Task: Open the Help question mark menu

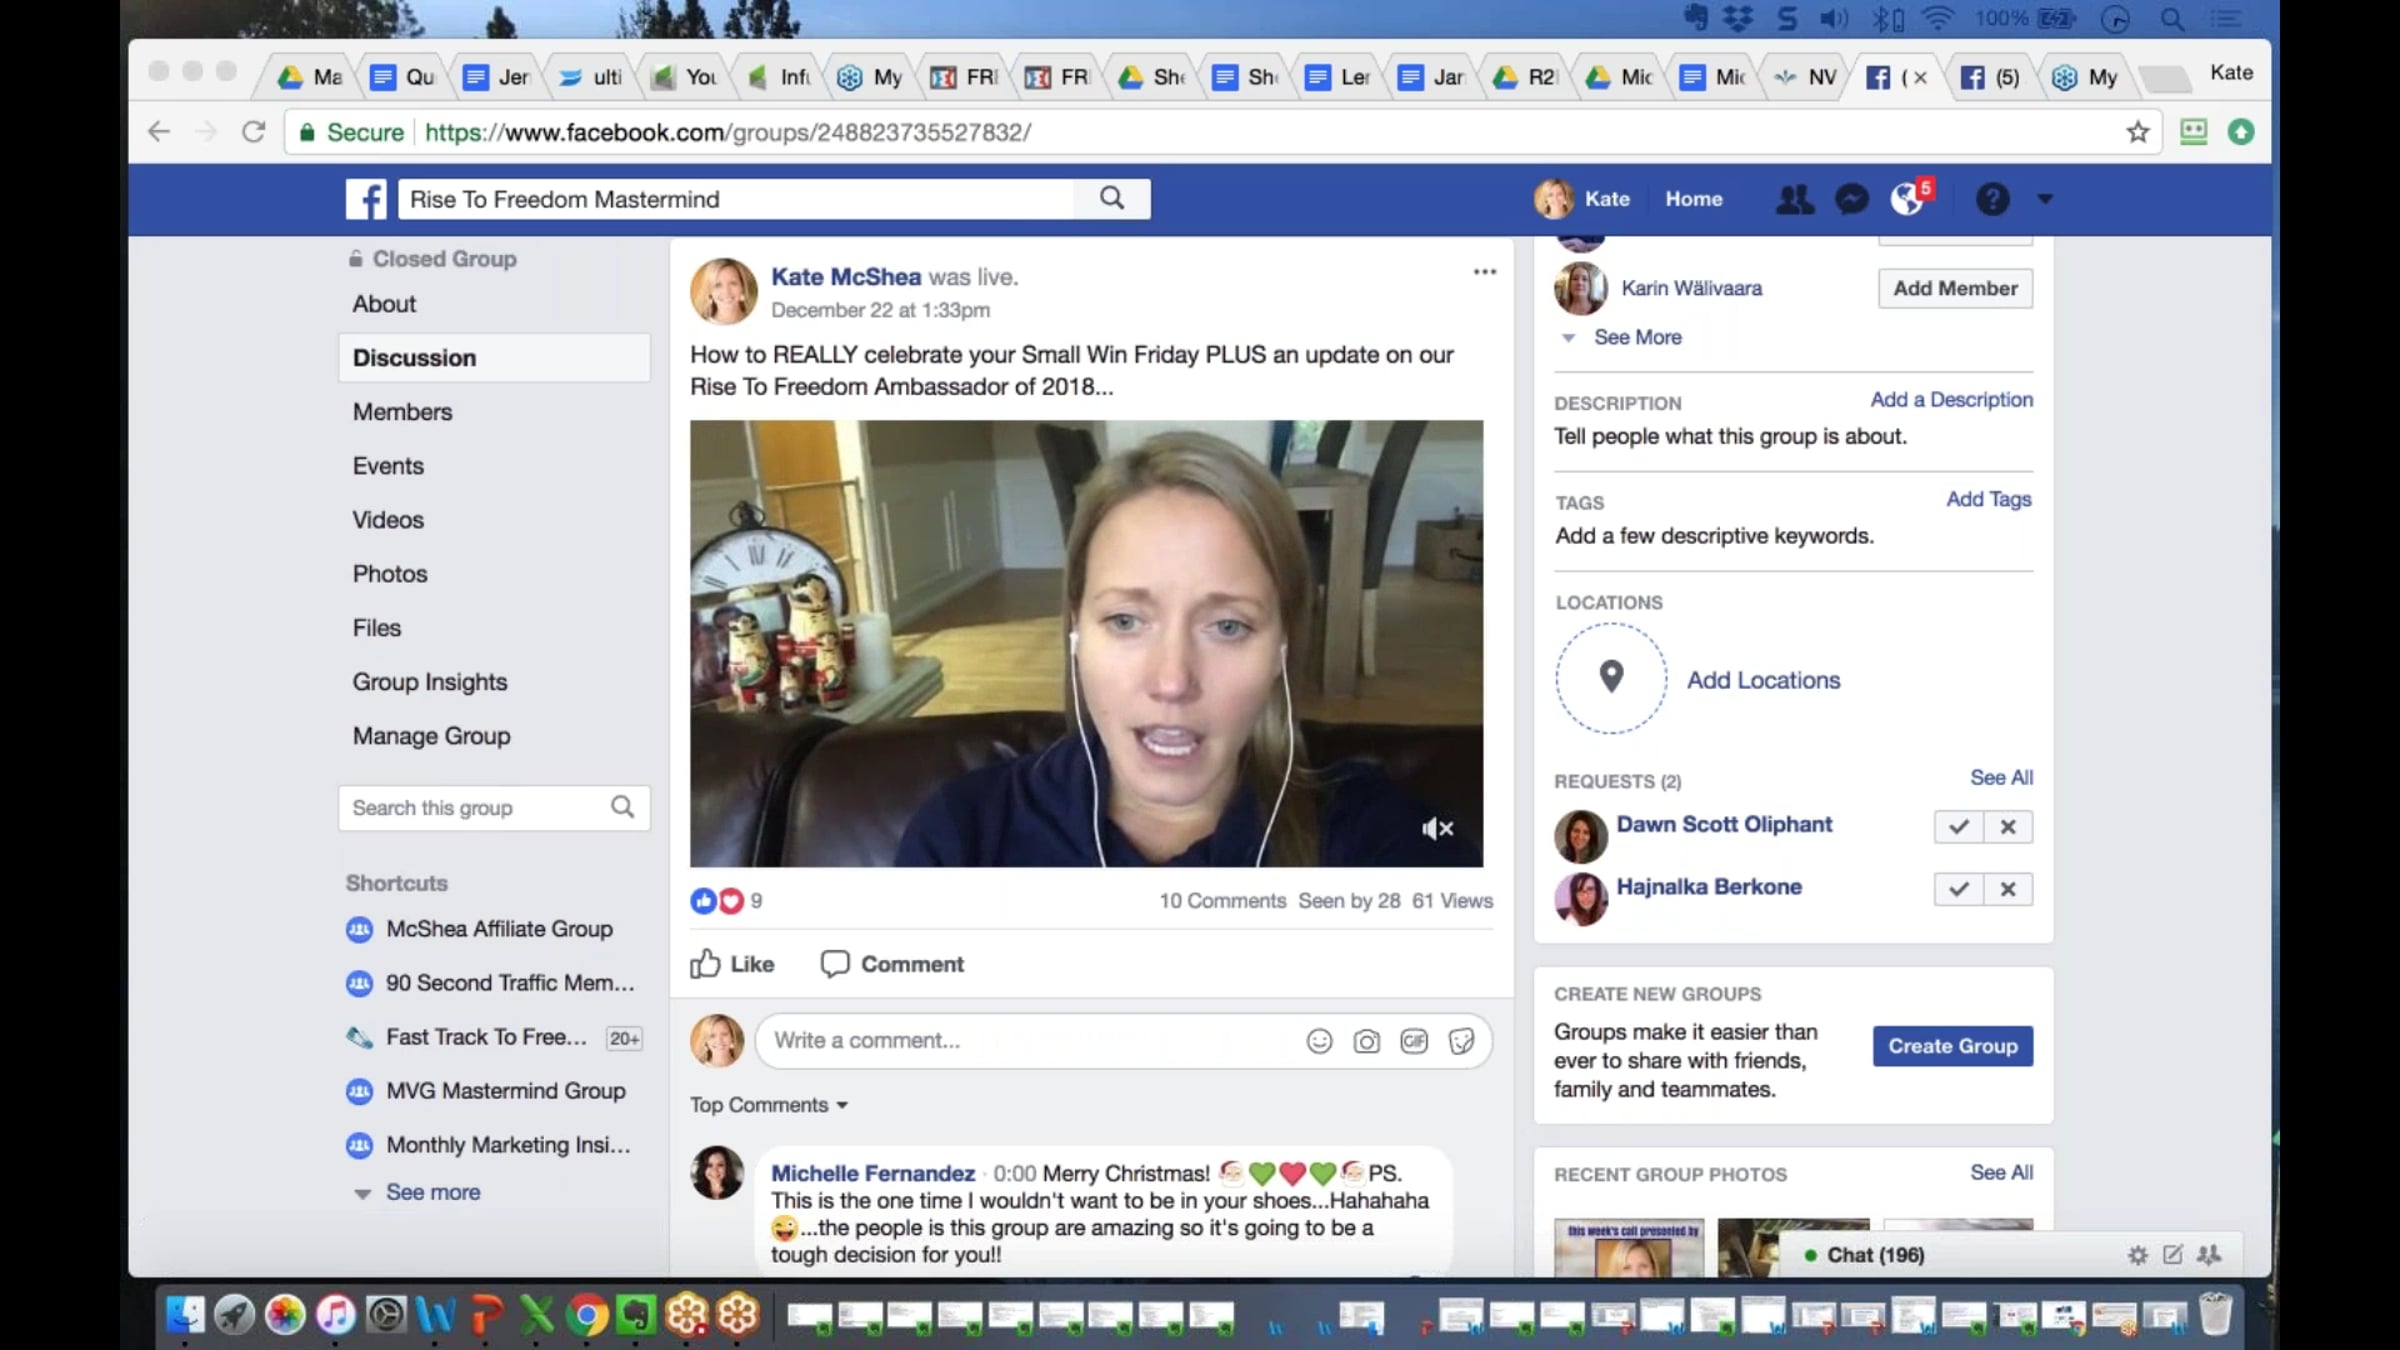Action: click(1992, 199)
